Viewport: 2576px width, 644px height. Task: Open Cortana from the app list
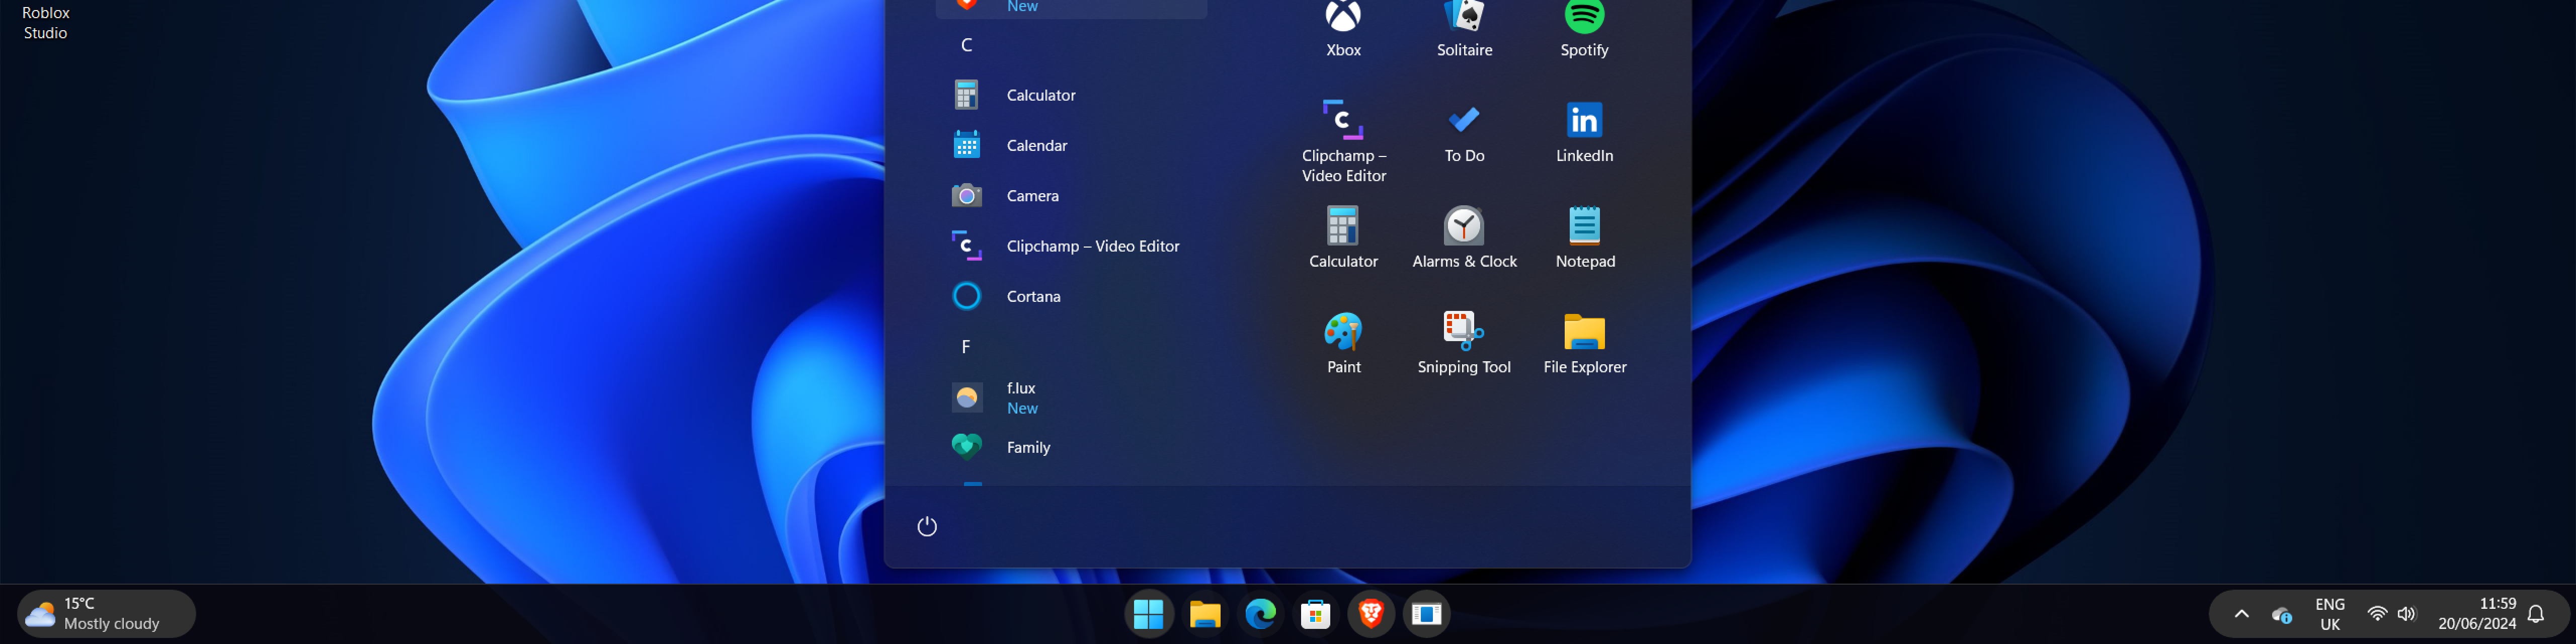pyautogui.click(x=1032, y=296)
